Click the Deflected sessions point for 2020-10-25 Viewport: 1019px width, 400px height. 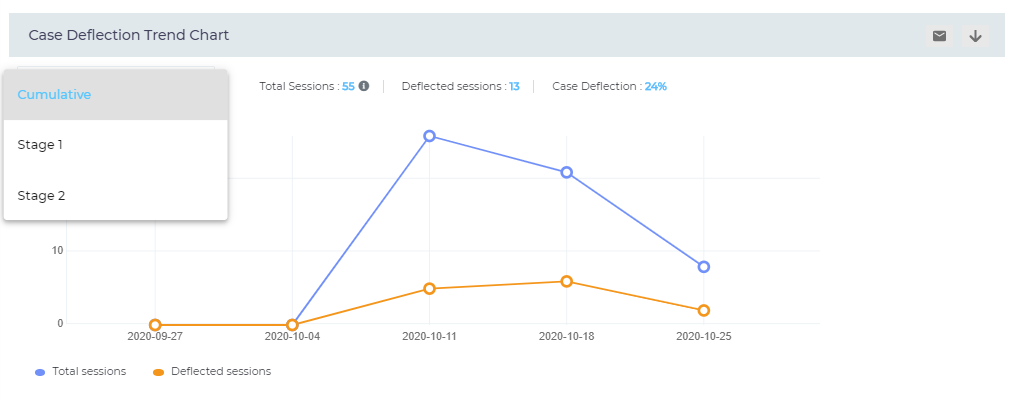pyautogui.click(x=704, y=310)
